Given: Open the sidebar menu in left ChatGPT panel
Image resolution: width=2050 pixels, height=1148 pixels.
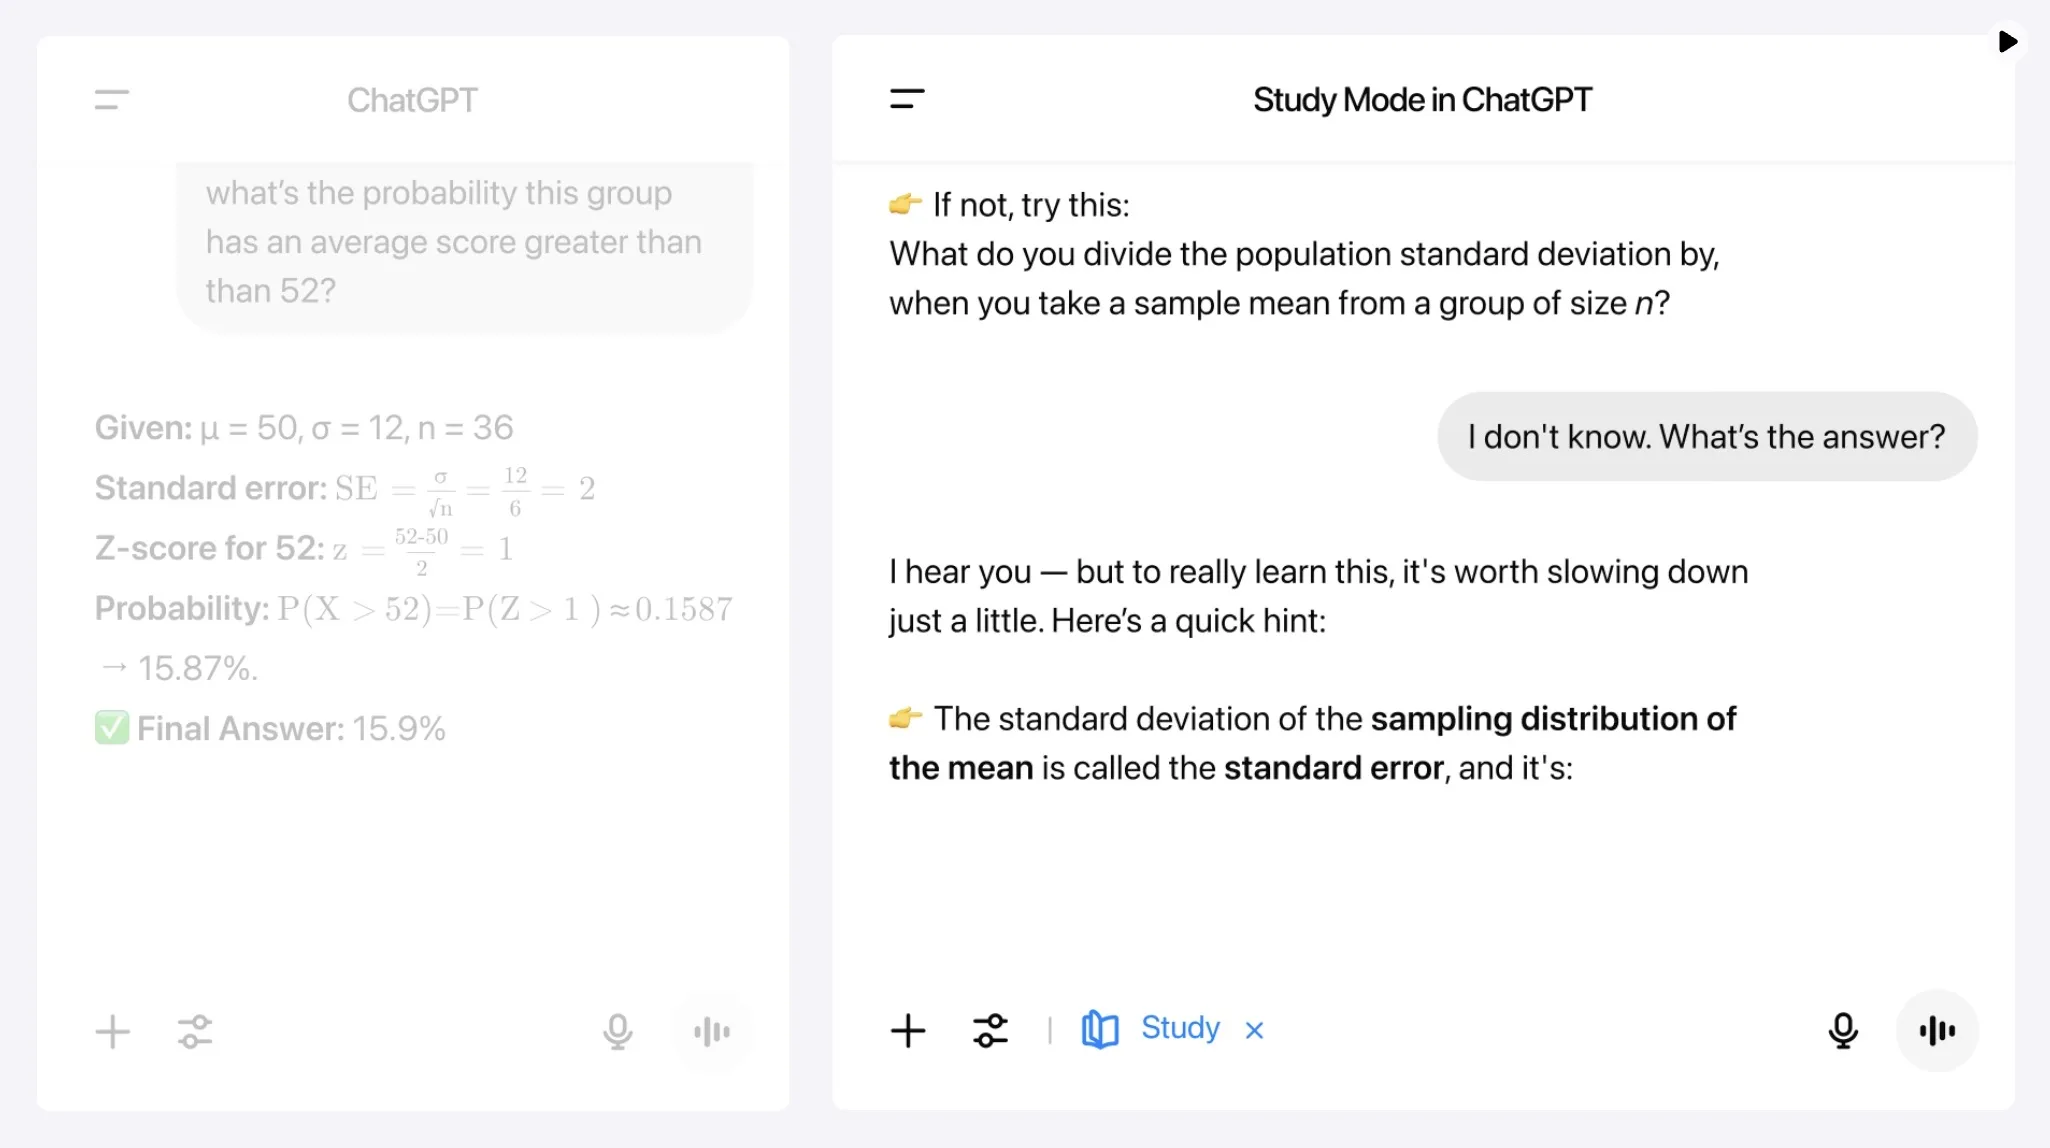Looking at the screenshot, I should tap(112, 100).
